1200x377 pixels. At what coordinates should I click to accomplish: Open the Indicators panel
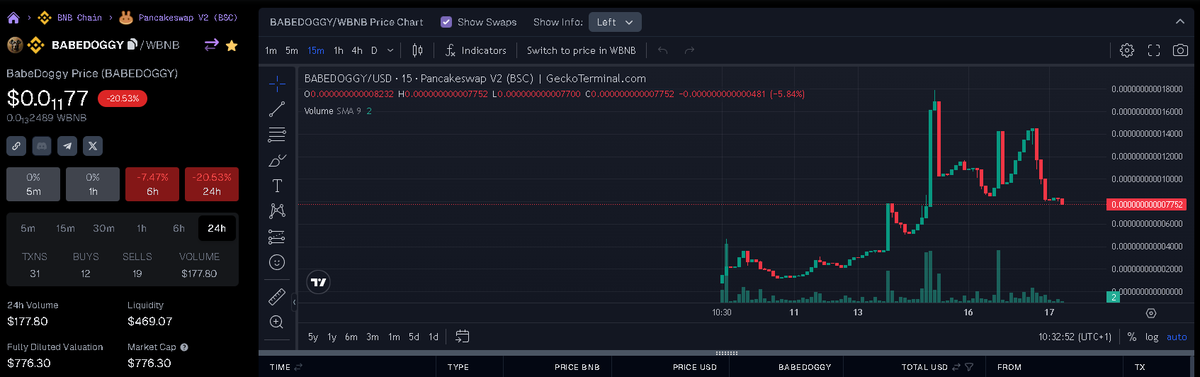coord(477,50)
